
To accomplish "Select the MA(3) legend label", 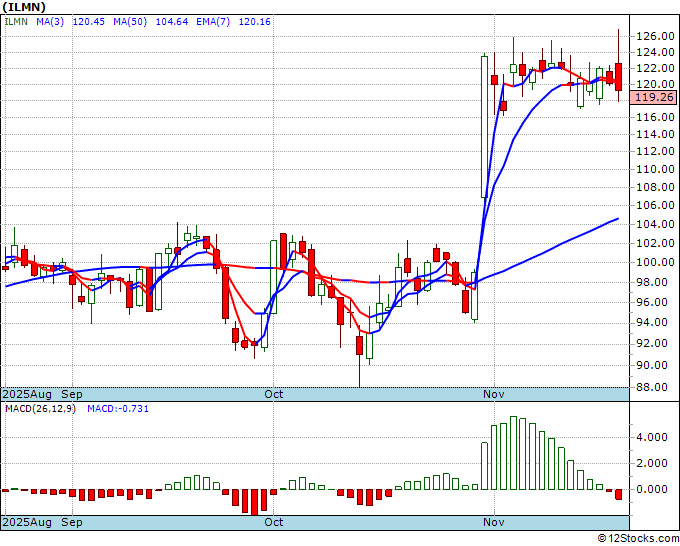I will click(x=50, y=22).
